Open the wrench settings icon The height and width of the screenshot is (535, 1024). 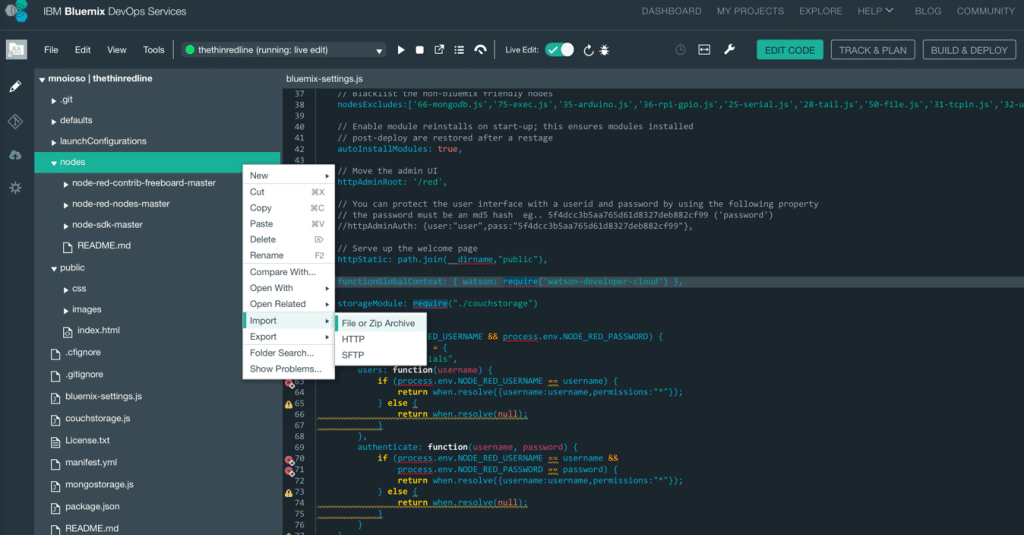point(729,50)
